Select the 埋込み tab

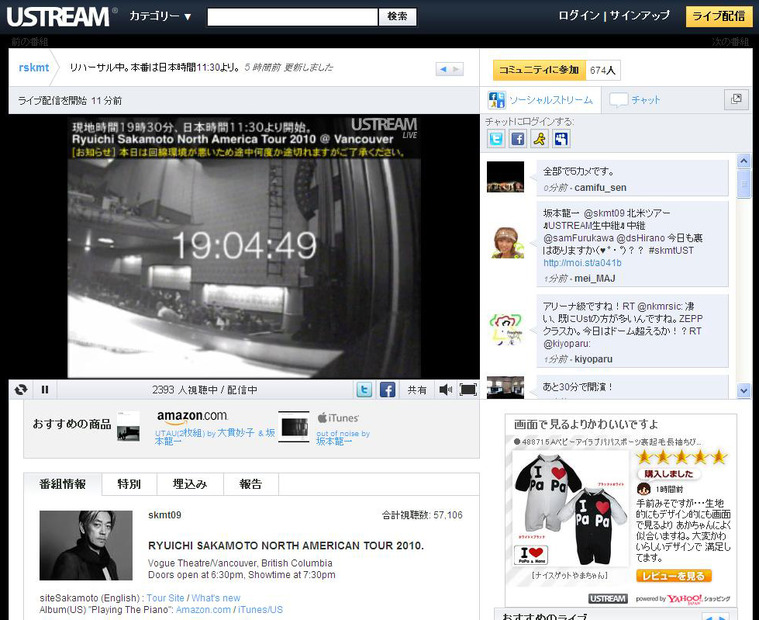[x=190, y=484]
